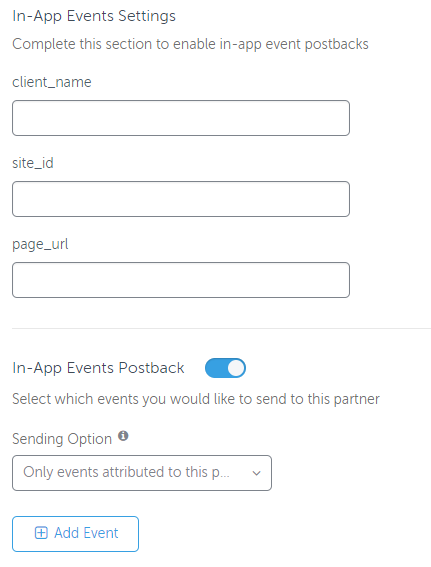Image resolution: width=431 pixels, height=567 pixels.
Task: Click the Add Event button
Action: [75, 534]
